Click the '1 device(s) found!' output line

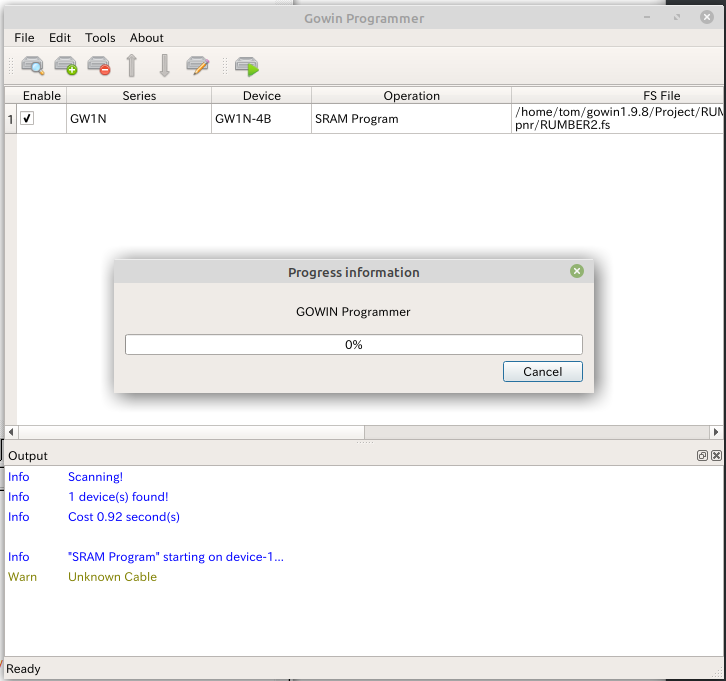118,497
